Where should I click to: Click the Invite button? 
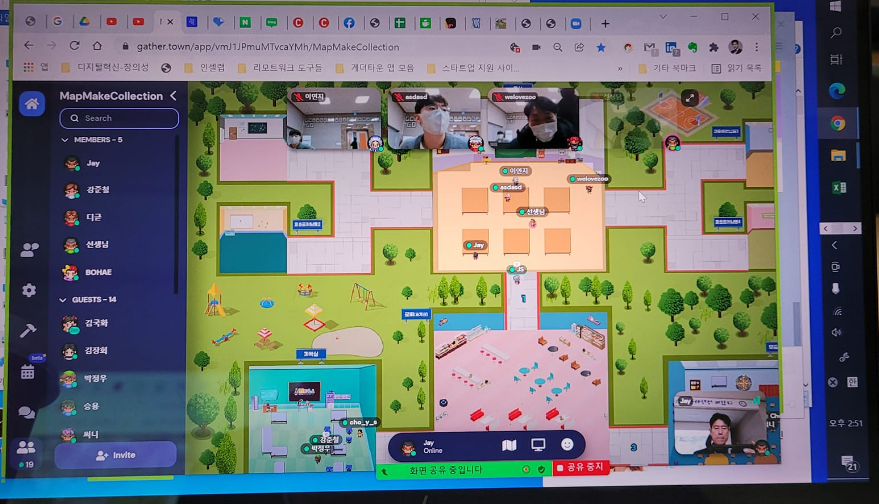click(115, 455)
